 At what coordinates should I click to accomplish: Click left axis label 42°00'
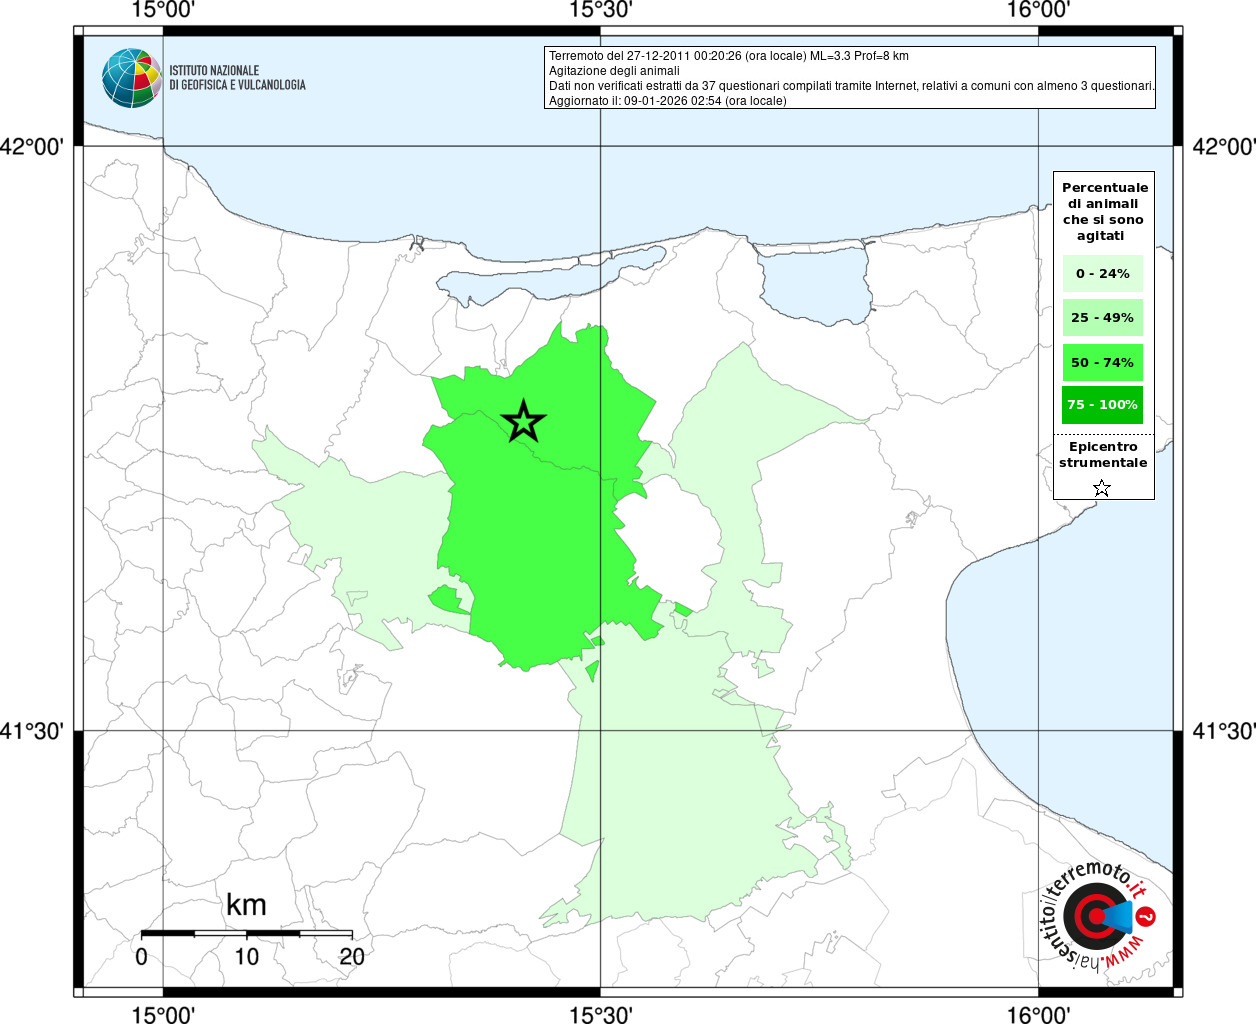tap(32, 146)
